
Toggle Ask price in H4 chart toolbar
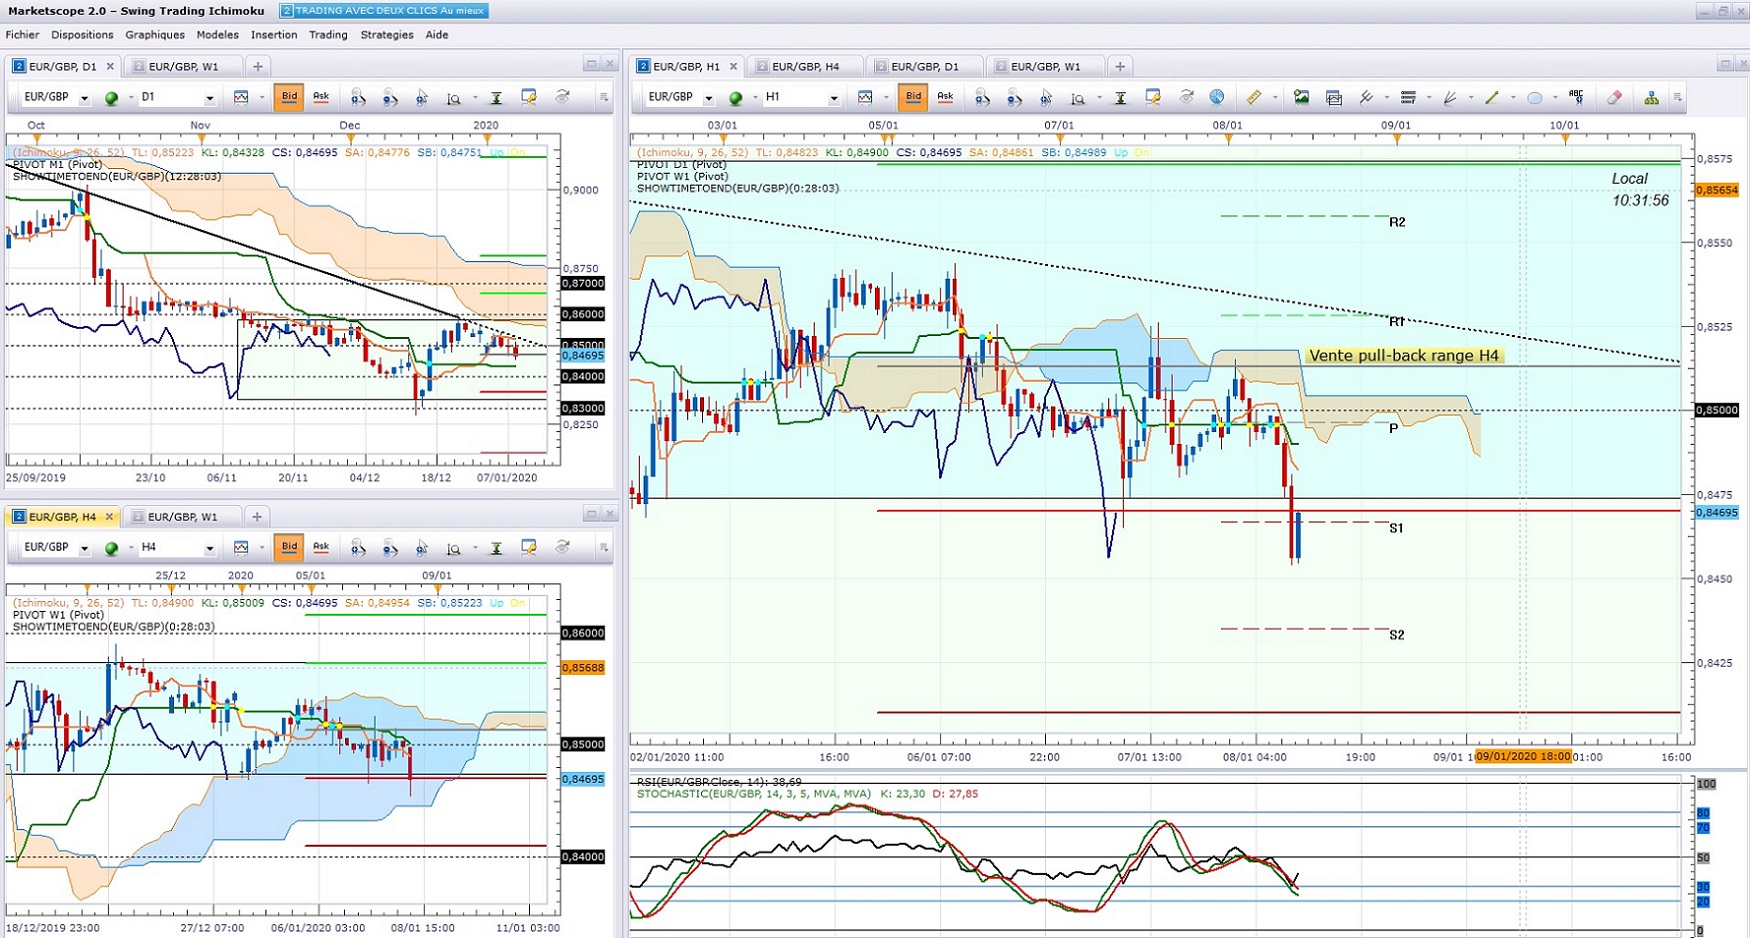point(321,547)
